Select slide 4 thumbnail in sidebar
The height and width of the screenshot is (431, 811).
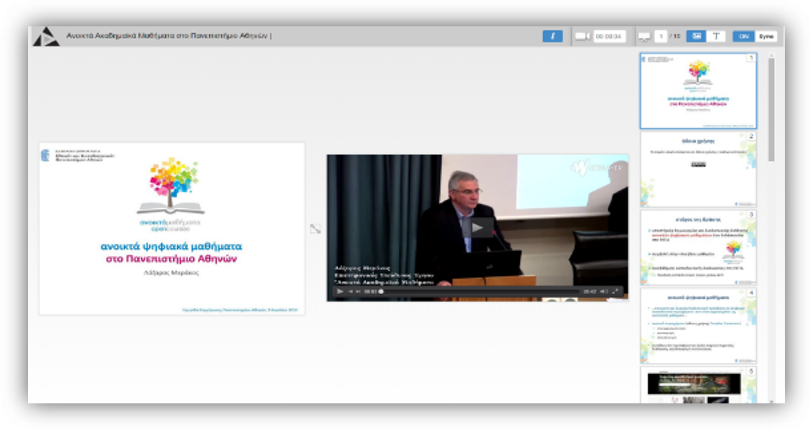(699, 323)
